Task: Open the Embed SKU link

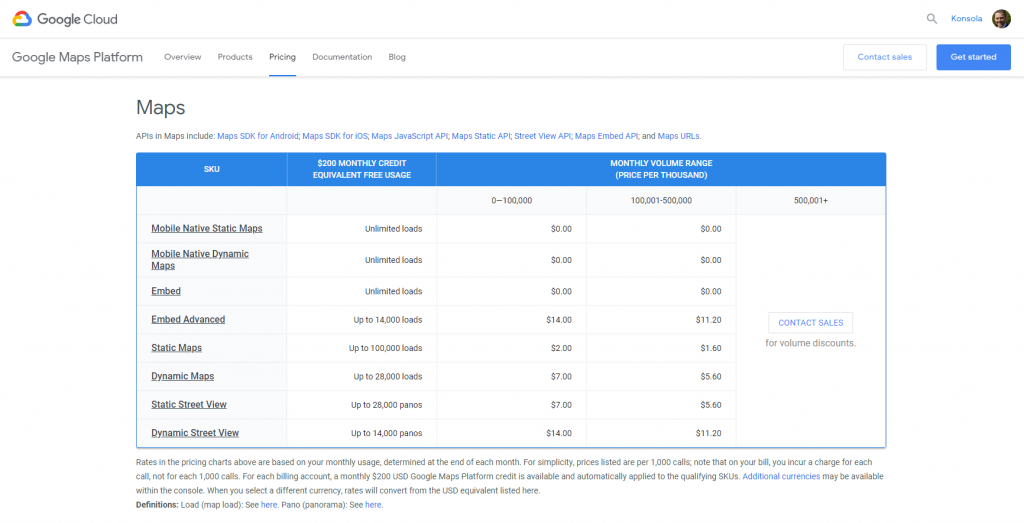Action: 166,291
